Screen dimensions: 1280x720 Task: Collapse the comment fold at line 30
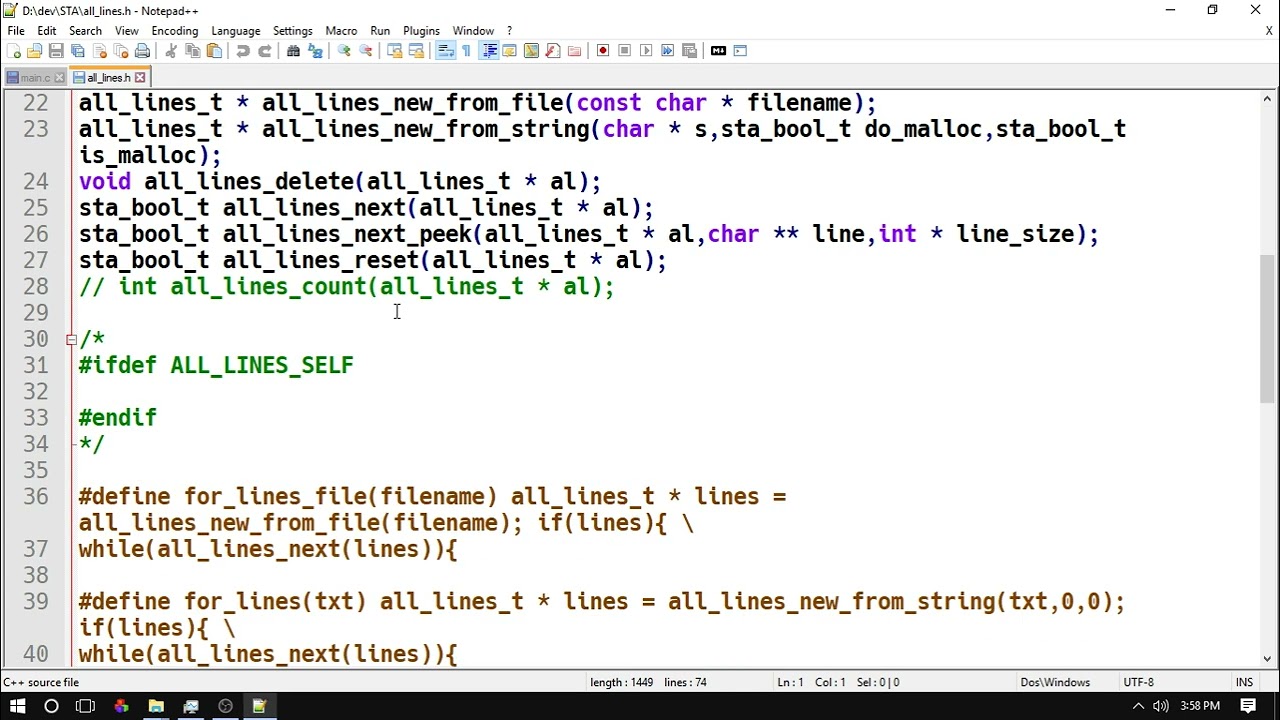(x=71, y=339)
